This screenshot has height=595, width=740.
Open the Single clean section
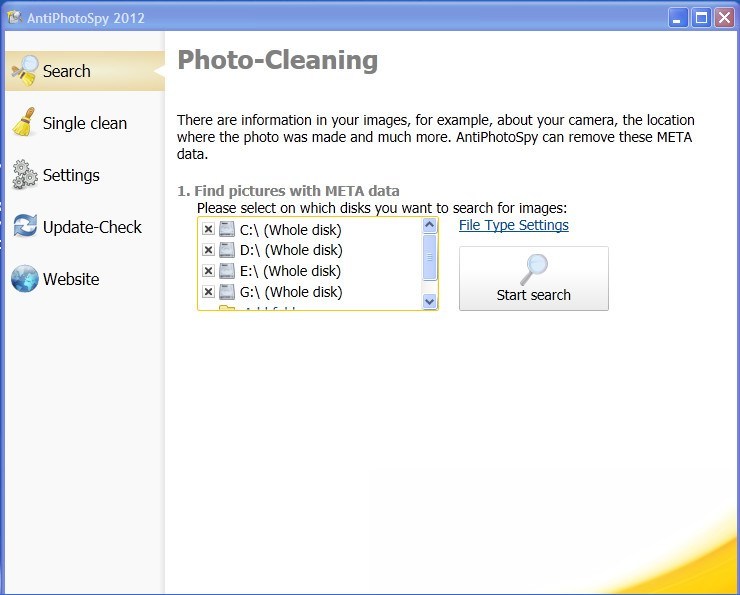[85, 123]
